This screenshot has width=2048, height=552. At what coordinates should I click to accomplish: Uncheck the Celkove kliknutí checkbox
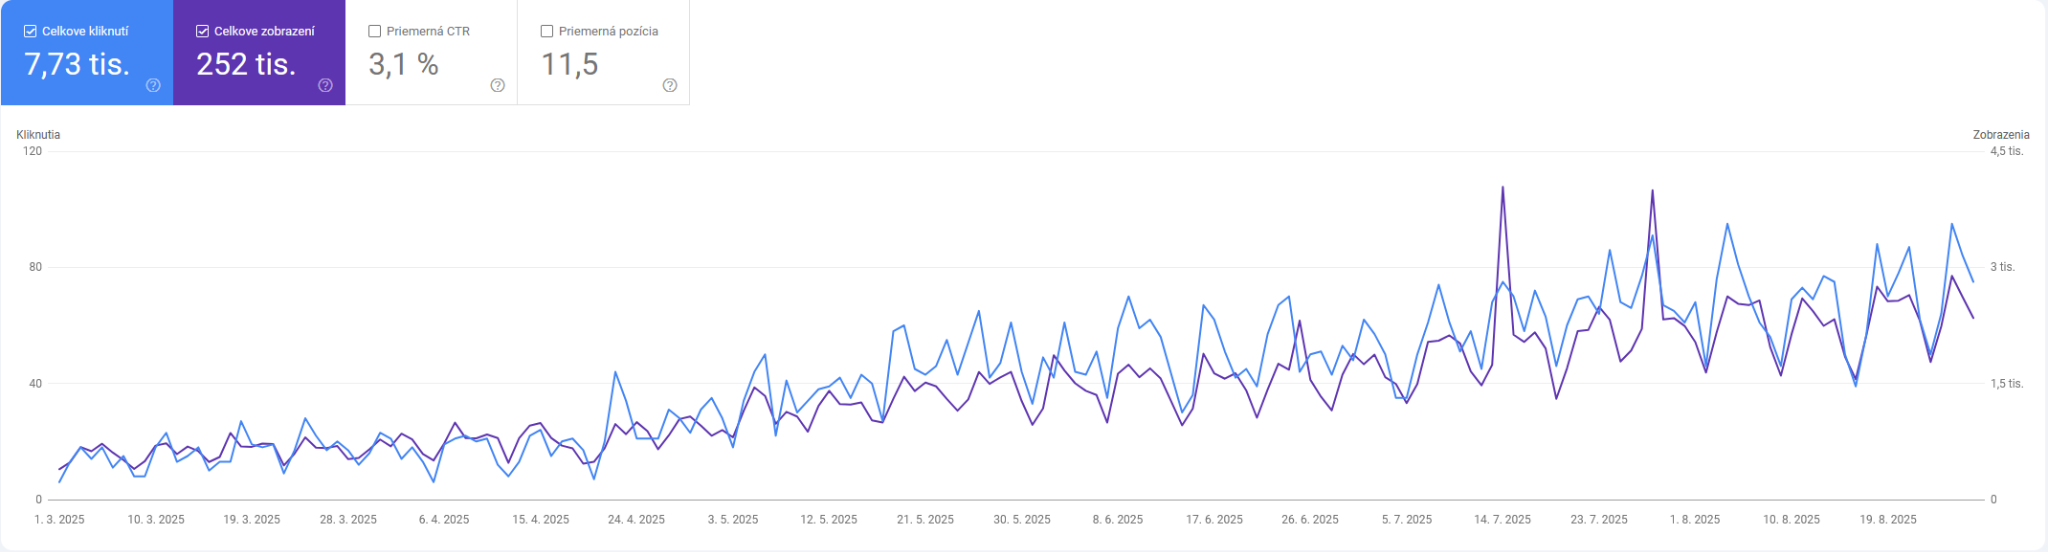click(30, 31)
